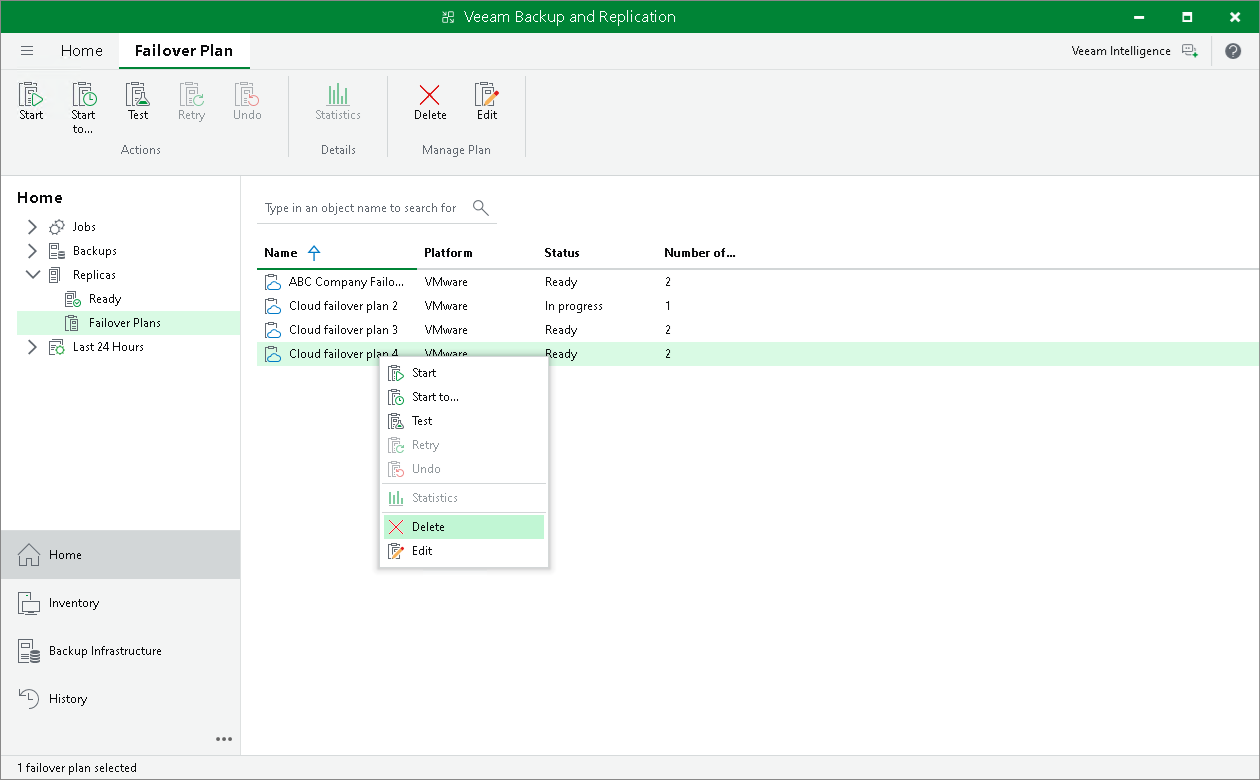The height and width of the screenshot is (780, 1260).
Task: Go to the History view
Action: pos(68,699)
